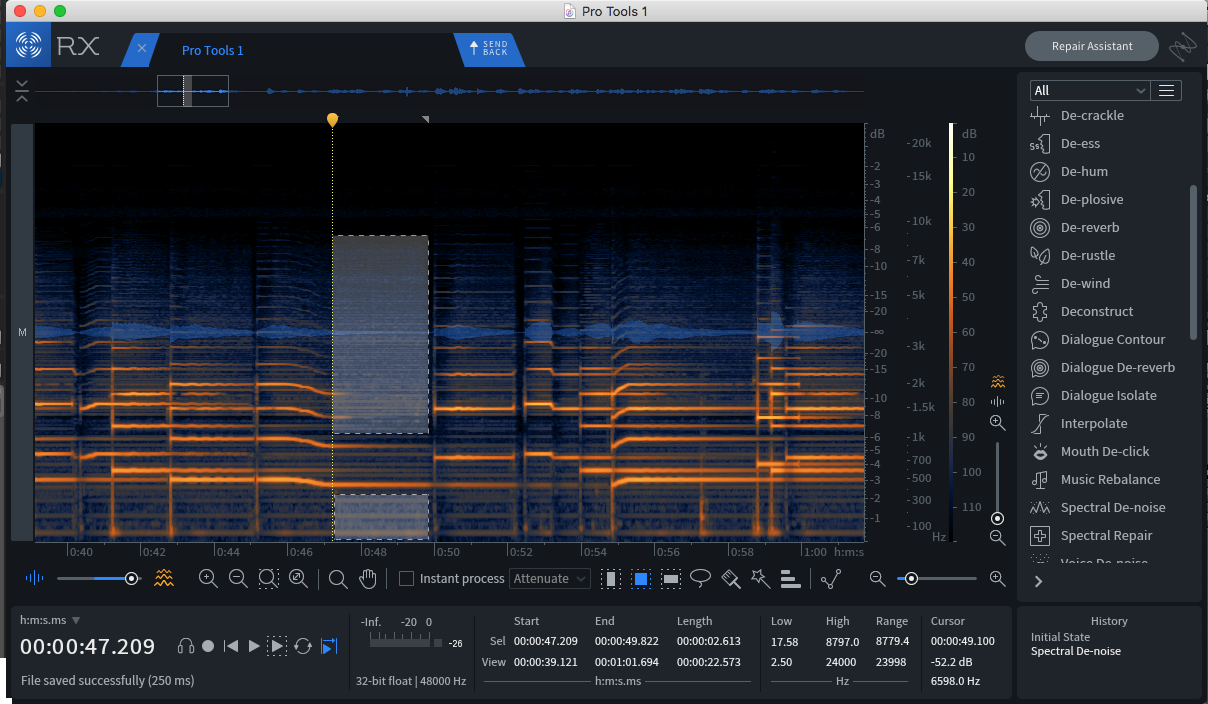Choose the Time selection tool

pos(609,578)
